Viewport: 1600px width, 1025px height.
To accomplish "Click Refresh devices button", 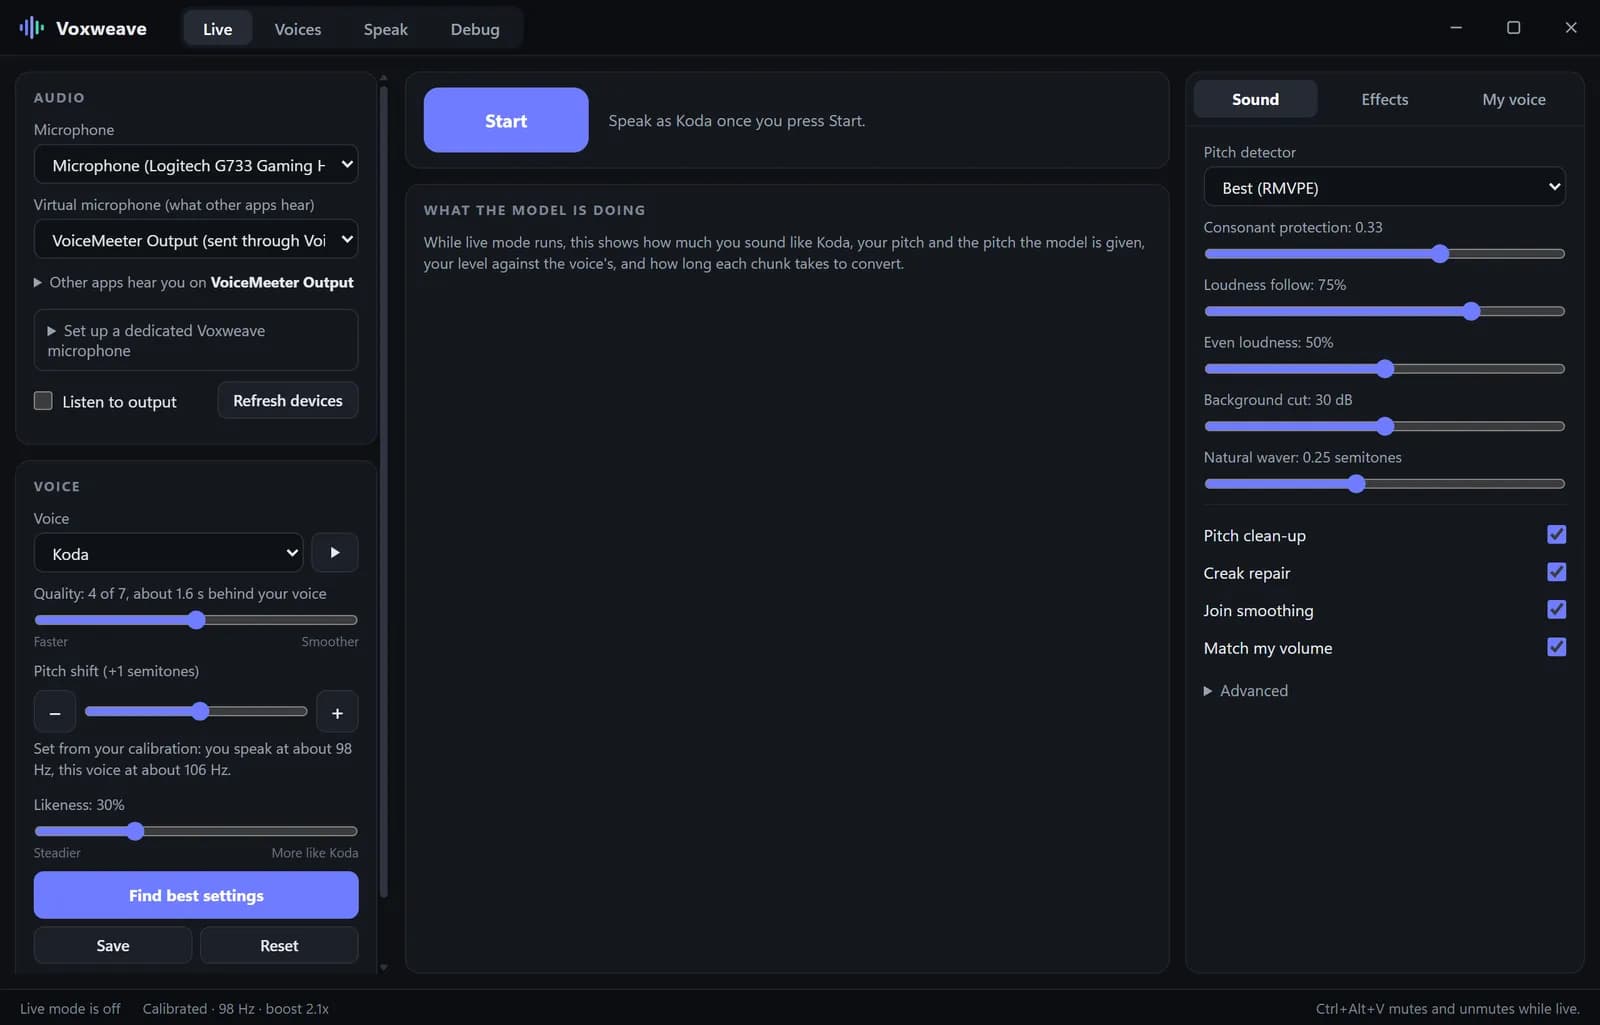I will (288, 400).
